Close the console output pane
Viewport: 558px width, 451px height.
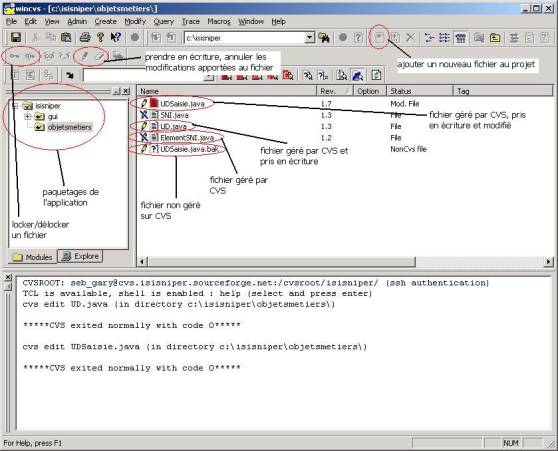pyautogui.click(x=8, y=277)
